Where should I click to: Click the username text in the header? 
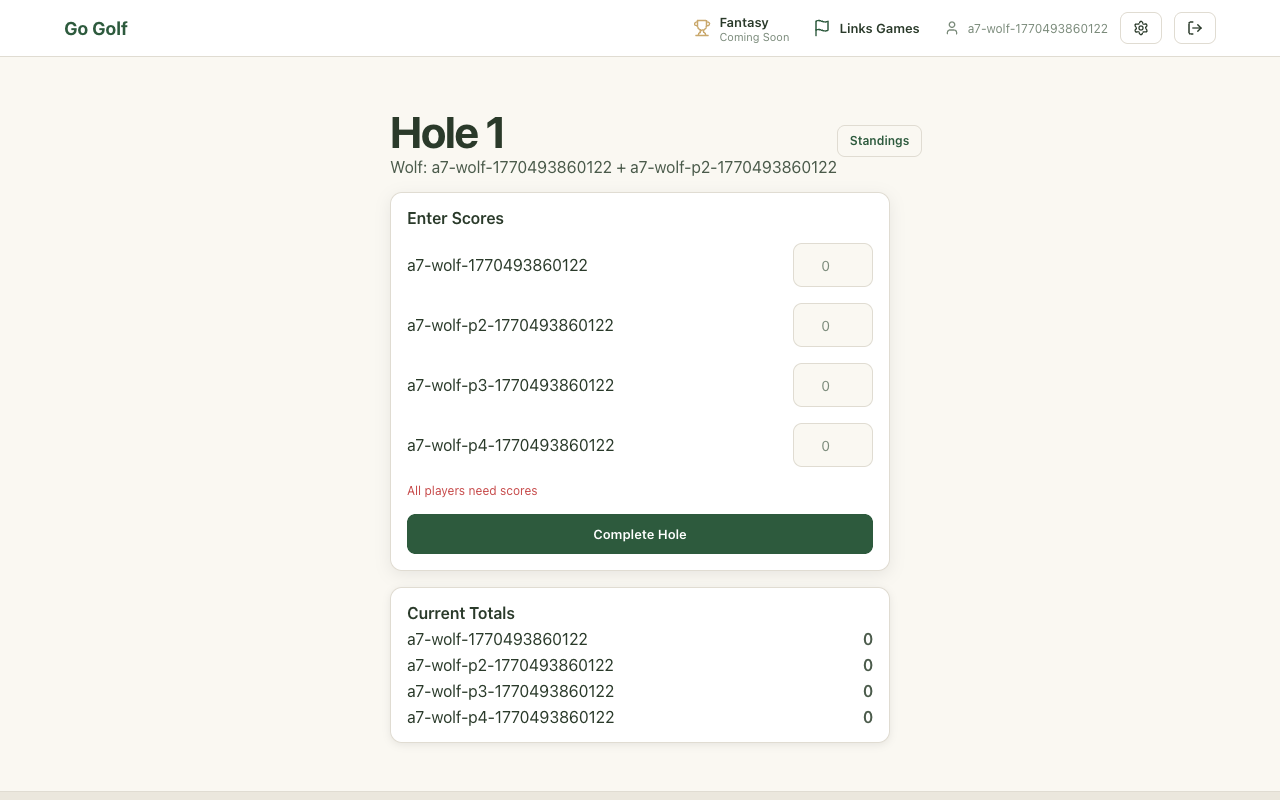tap(1037, 29)
